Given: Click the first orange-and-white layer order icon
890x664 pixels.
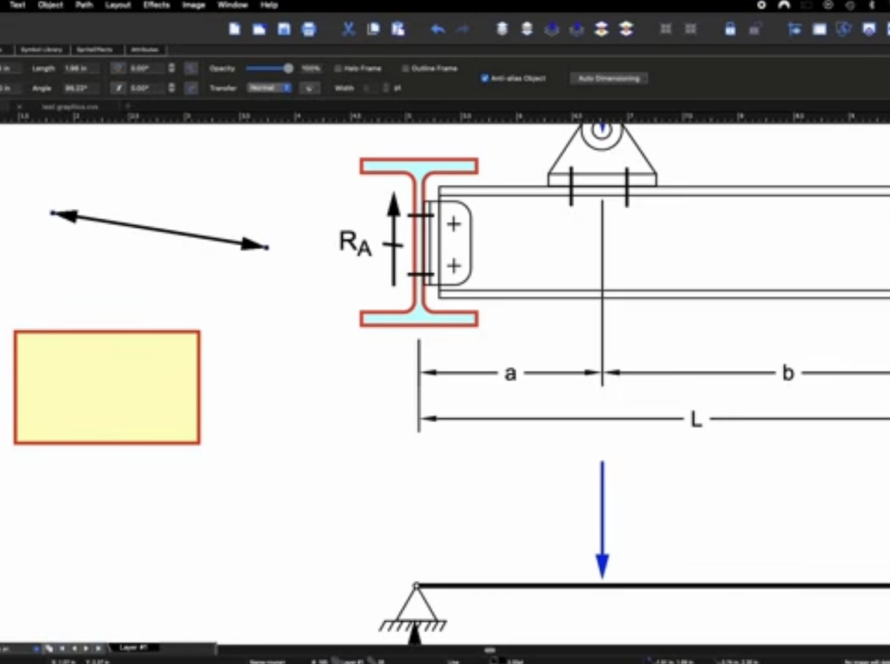Looking at the screenshot, I should click(x=601, y=29).
